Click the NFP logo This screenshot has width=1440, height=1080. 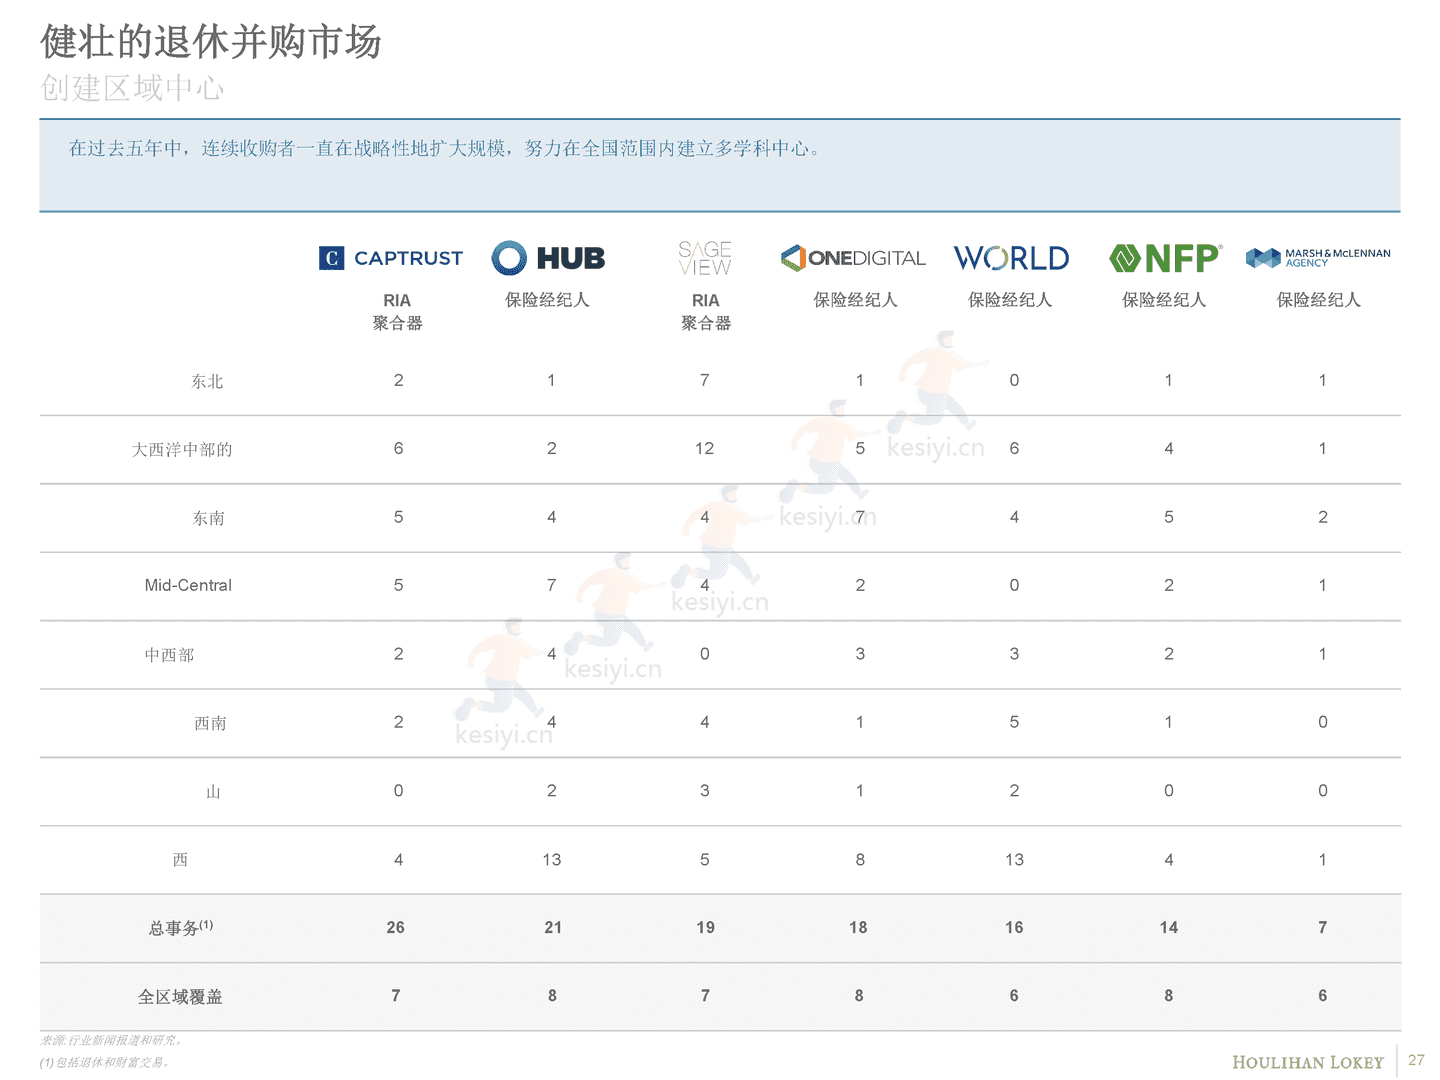(1165, 258)
